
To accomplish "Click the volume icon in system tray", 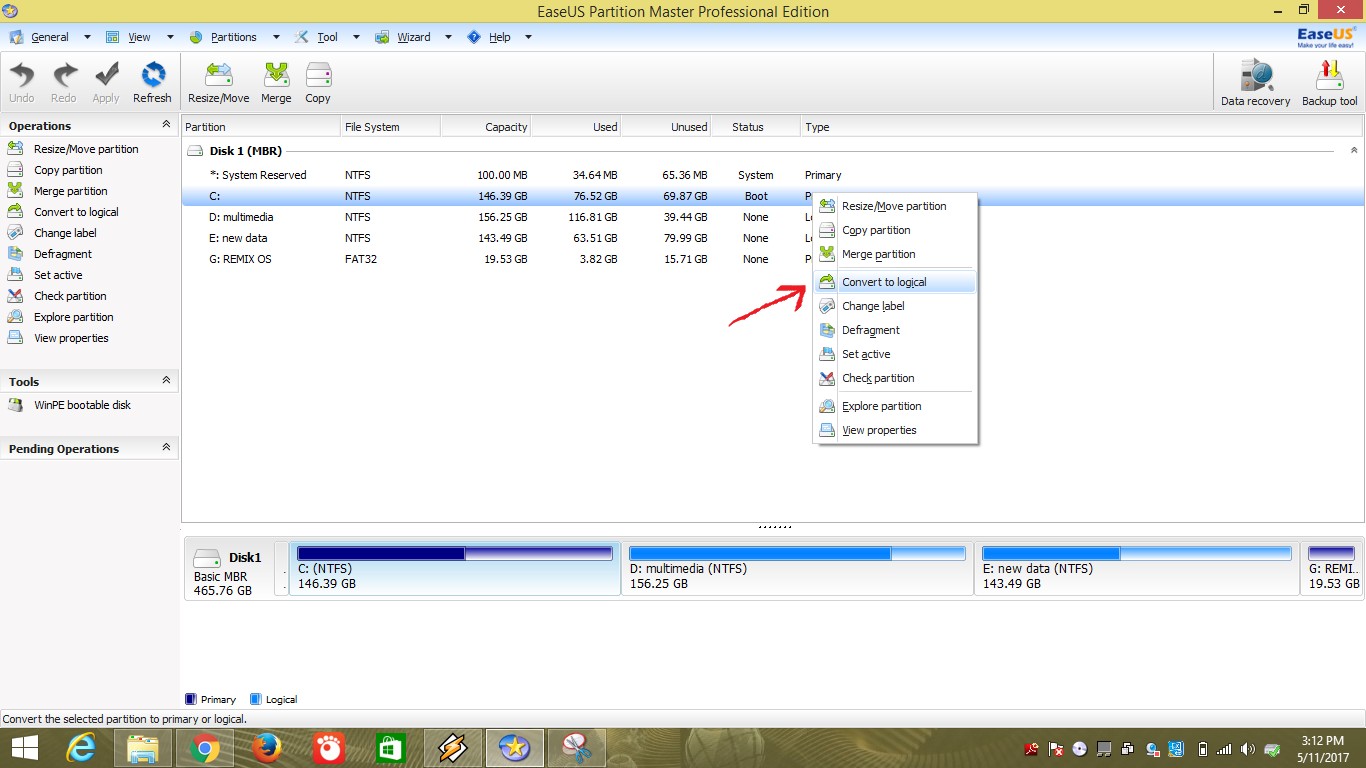I will pos(1248,749).
